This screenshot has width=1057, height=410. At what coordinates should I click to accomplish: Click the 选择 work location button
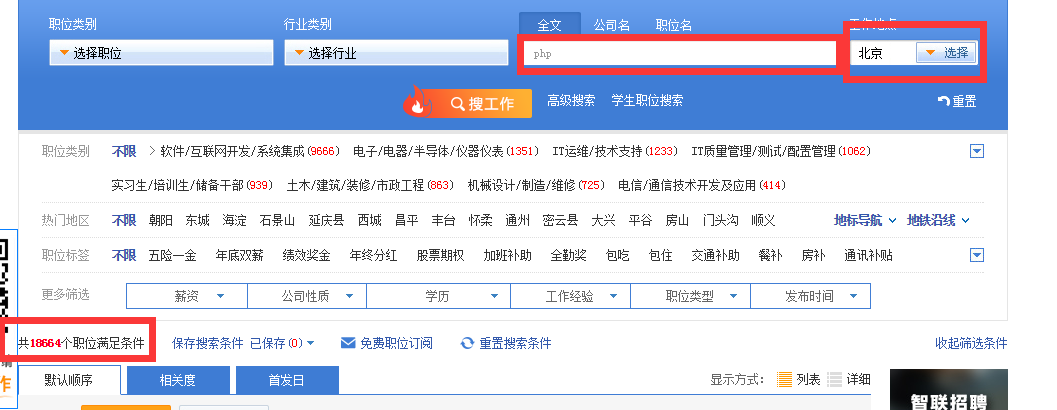(x=946, y=53)
